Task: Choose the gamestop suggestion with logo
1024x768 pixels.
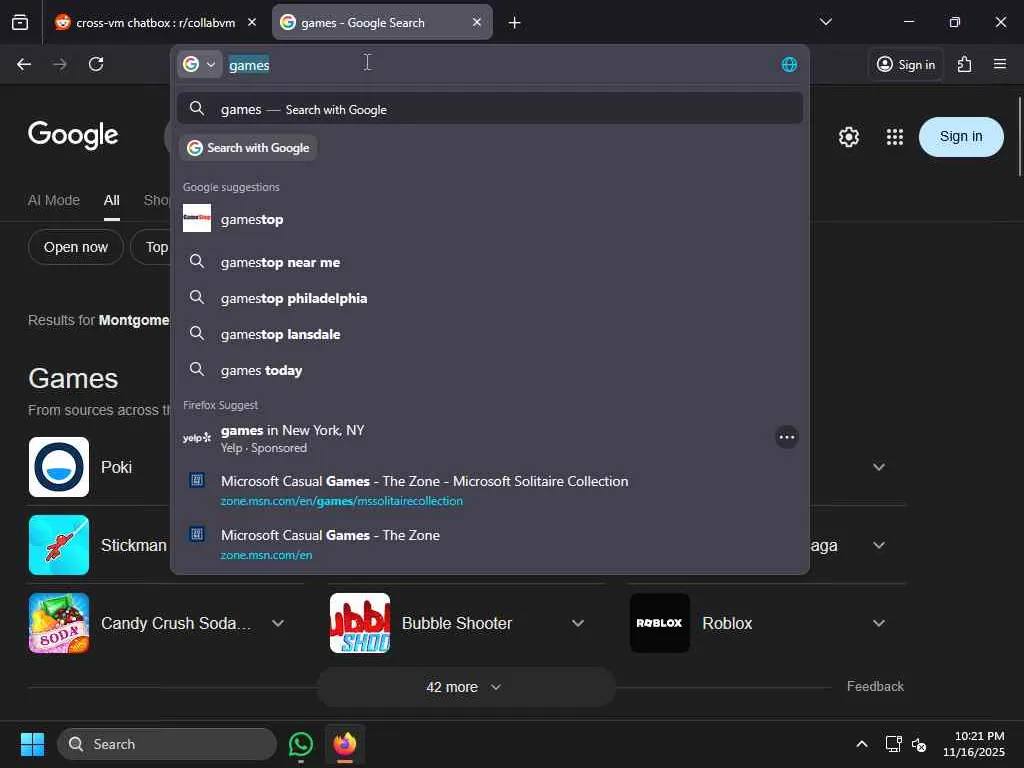Action: click(490, 219)
